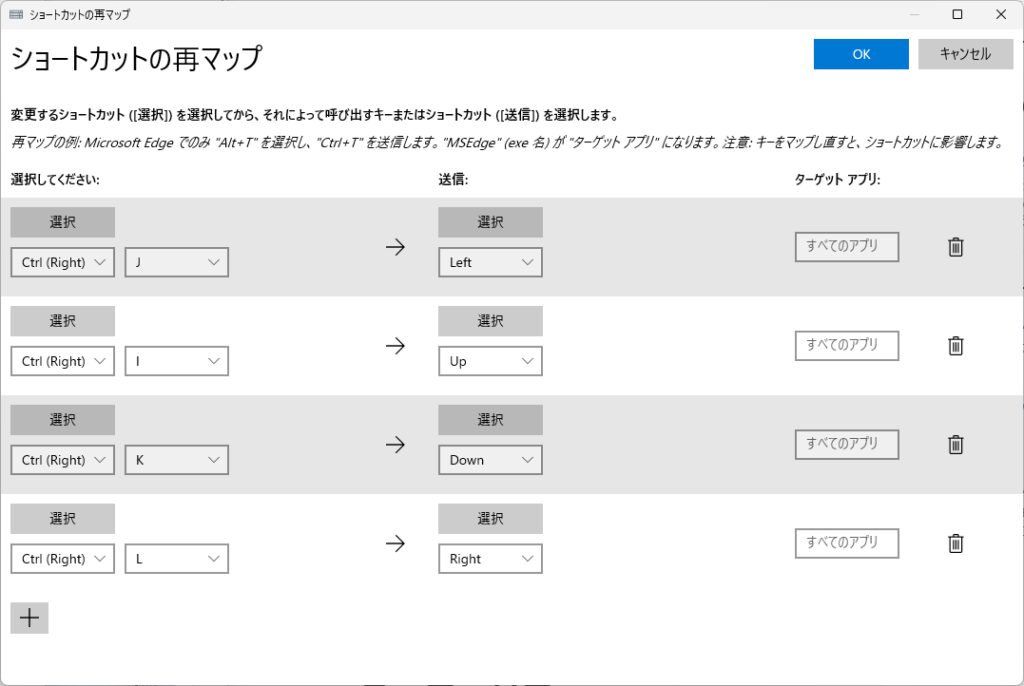Click 選択 above the Down send key
This screenshot has width=1024, height=686.
click(490, 419)
